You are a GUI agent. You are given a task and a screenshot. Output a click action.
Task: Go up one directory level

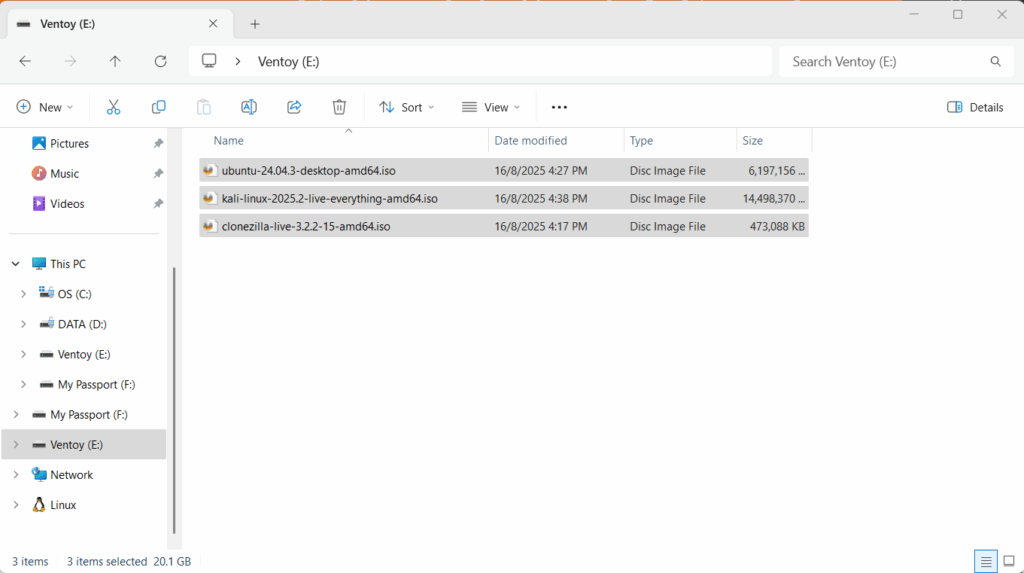pos(115,61)
